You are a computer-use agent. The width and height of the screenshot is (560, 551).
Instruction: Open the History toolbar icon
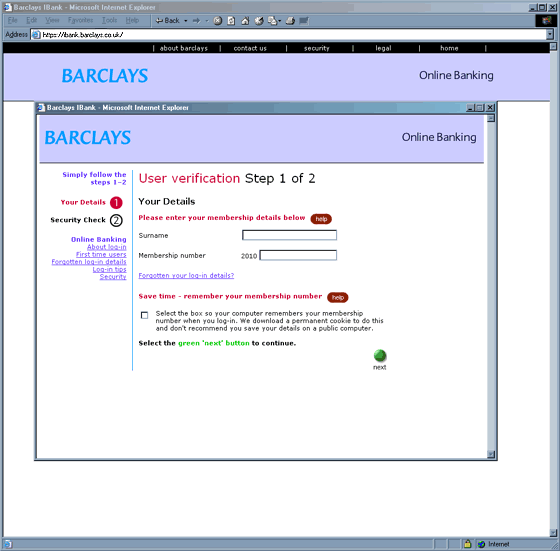pyautogui.click(x=259, y=21)
